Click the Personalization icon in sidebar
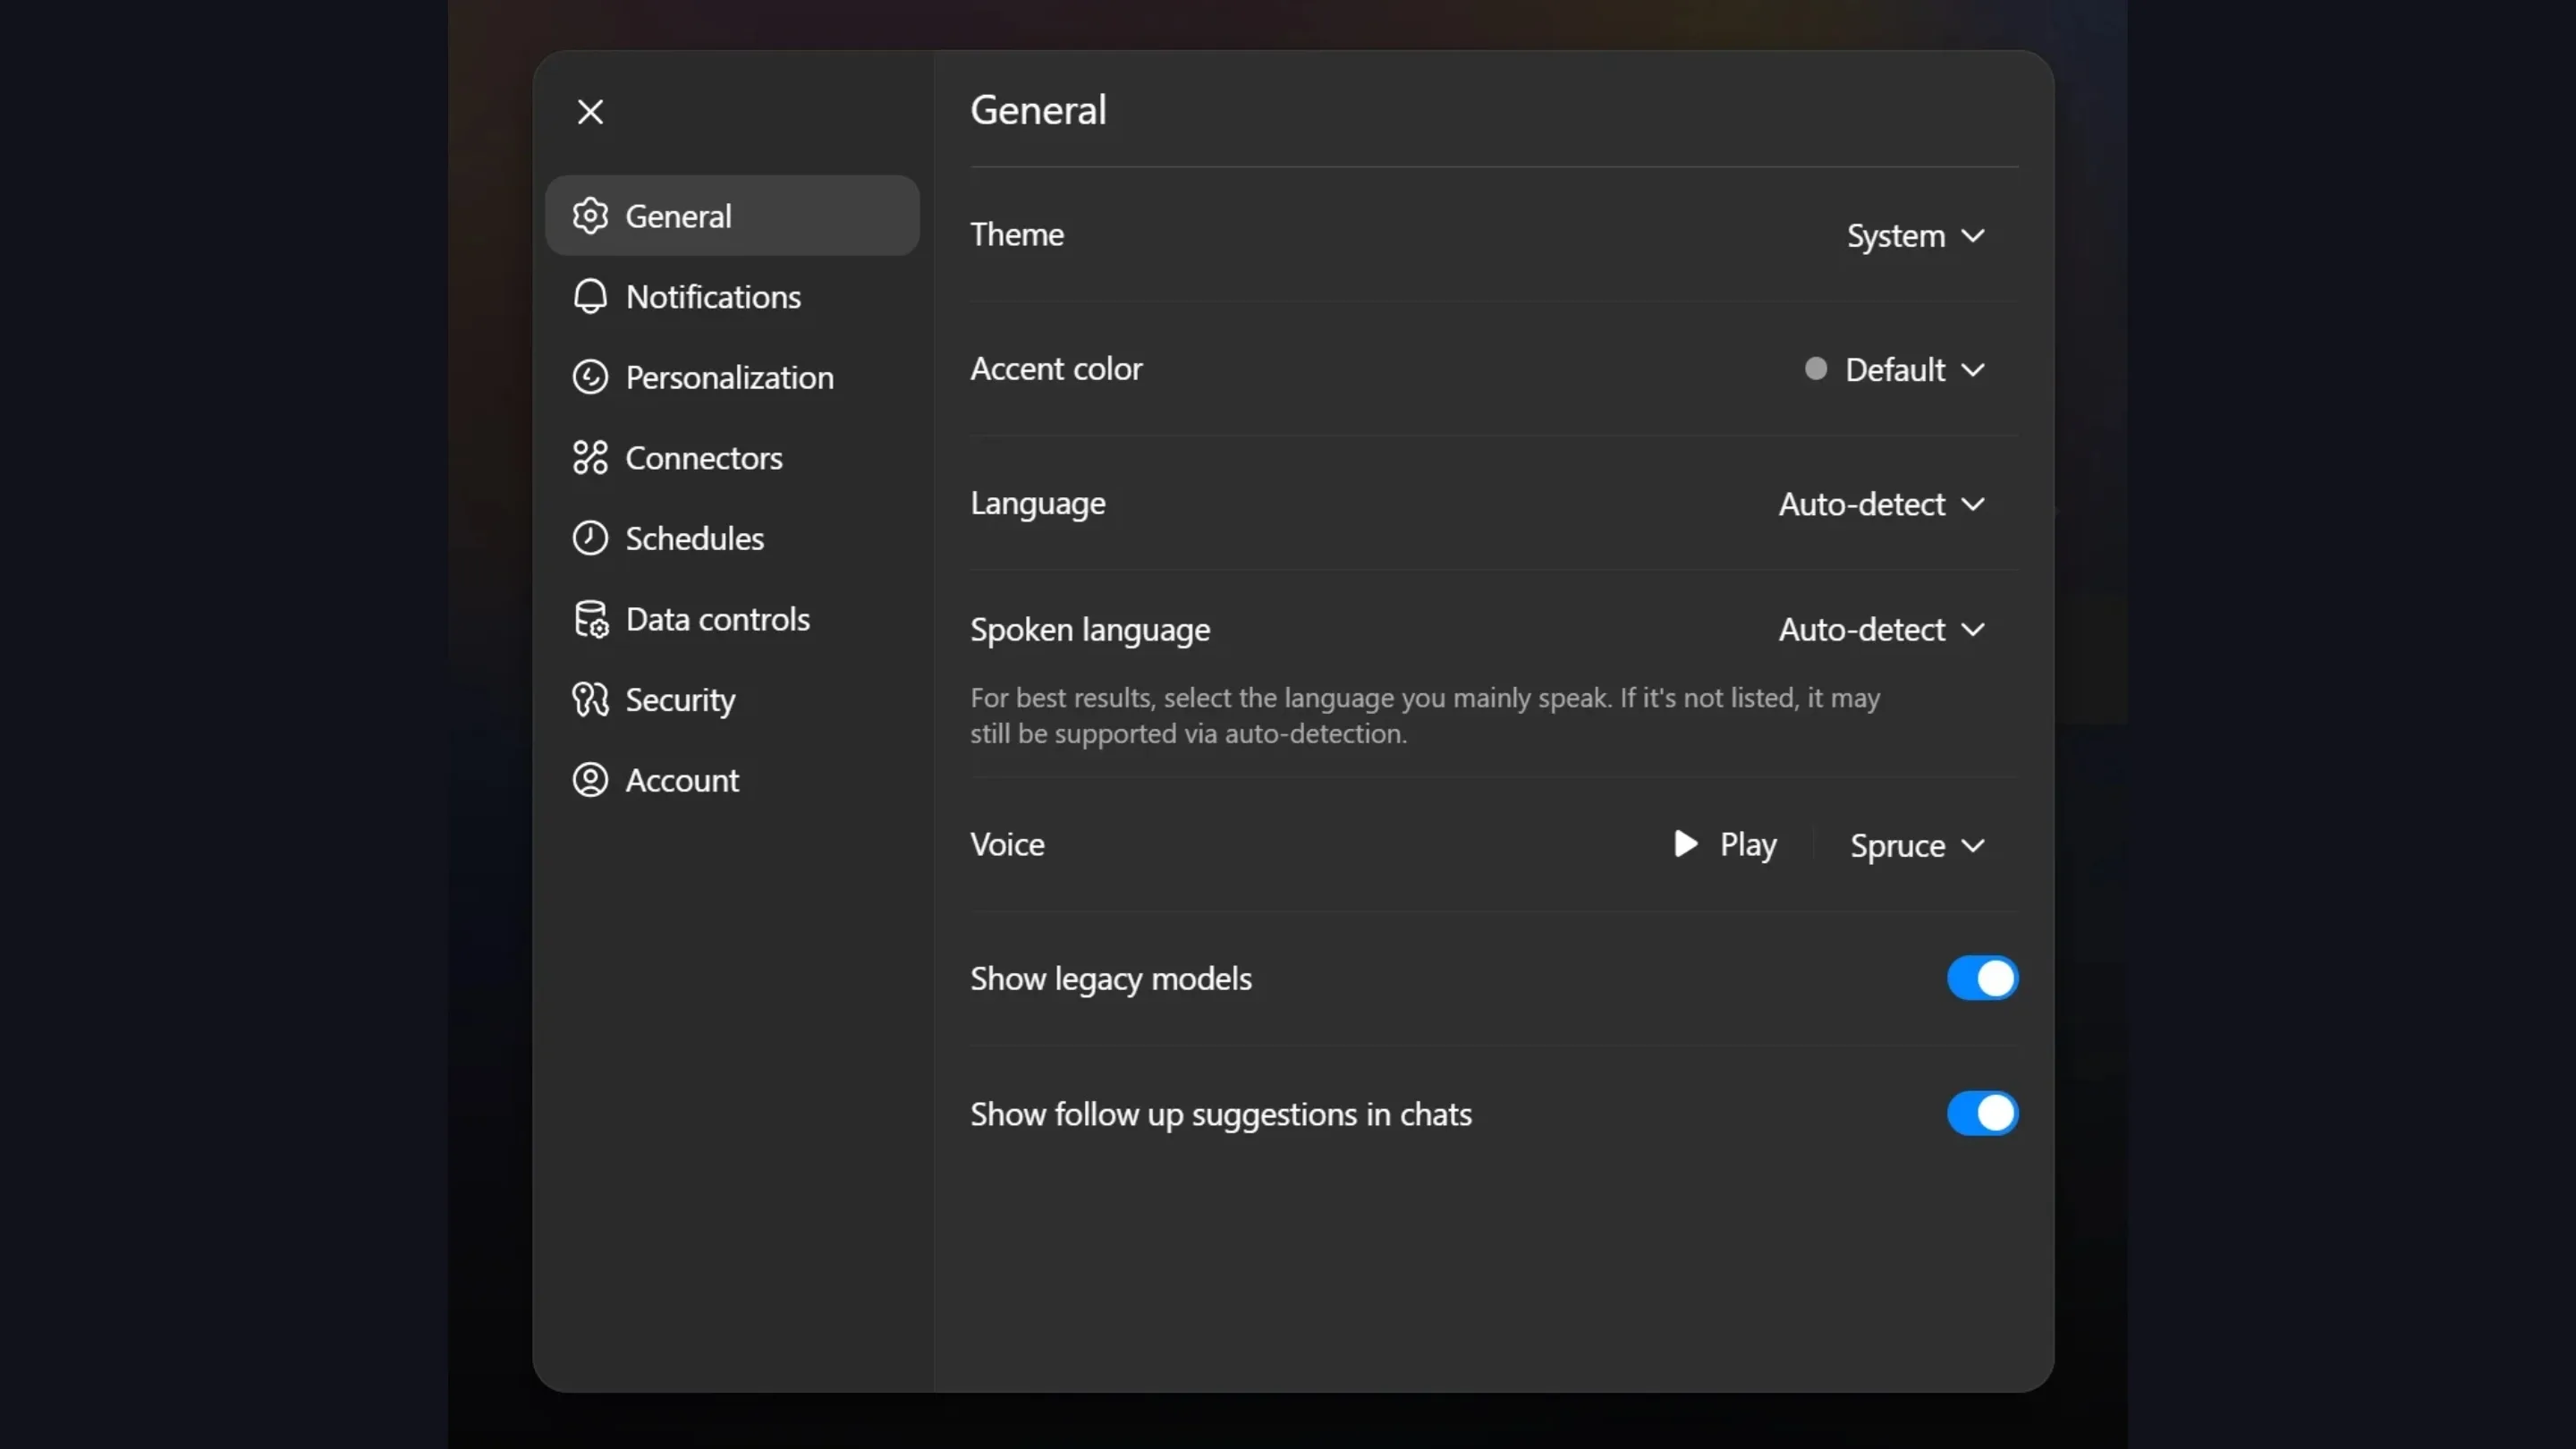Image resolution: width=2576 pixels, height=1449 pixels. 590,377
